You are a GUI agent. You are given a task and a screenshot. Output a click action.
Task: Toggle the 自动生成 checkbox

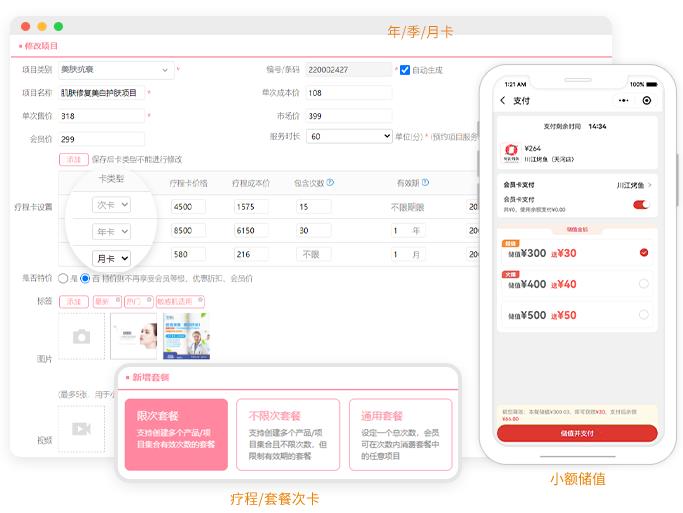(404, 70)
